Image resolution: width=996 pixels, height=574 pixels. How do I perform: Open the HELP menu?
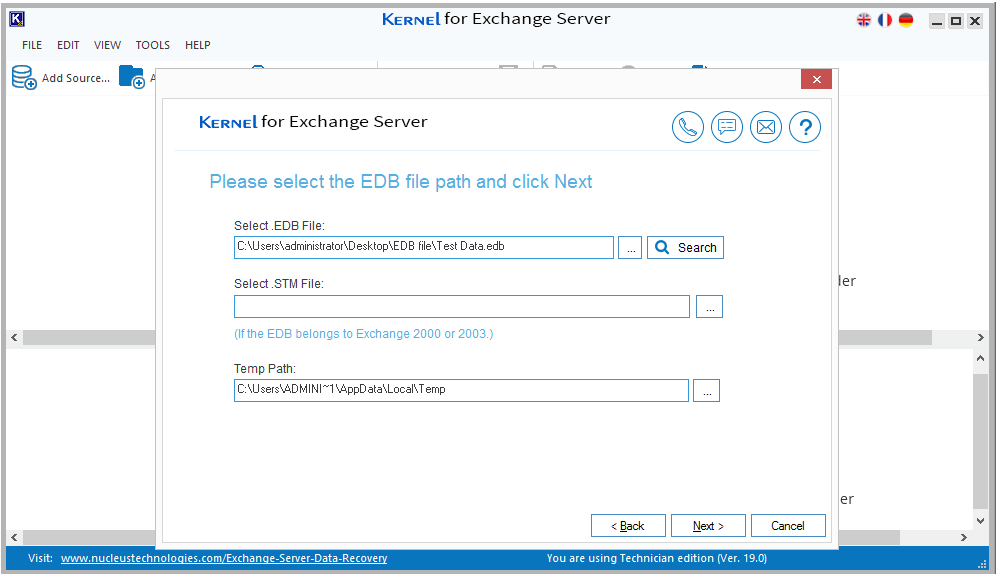pos(198,45)
